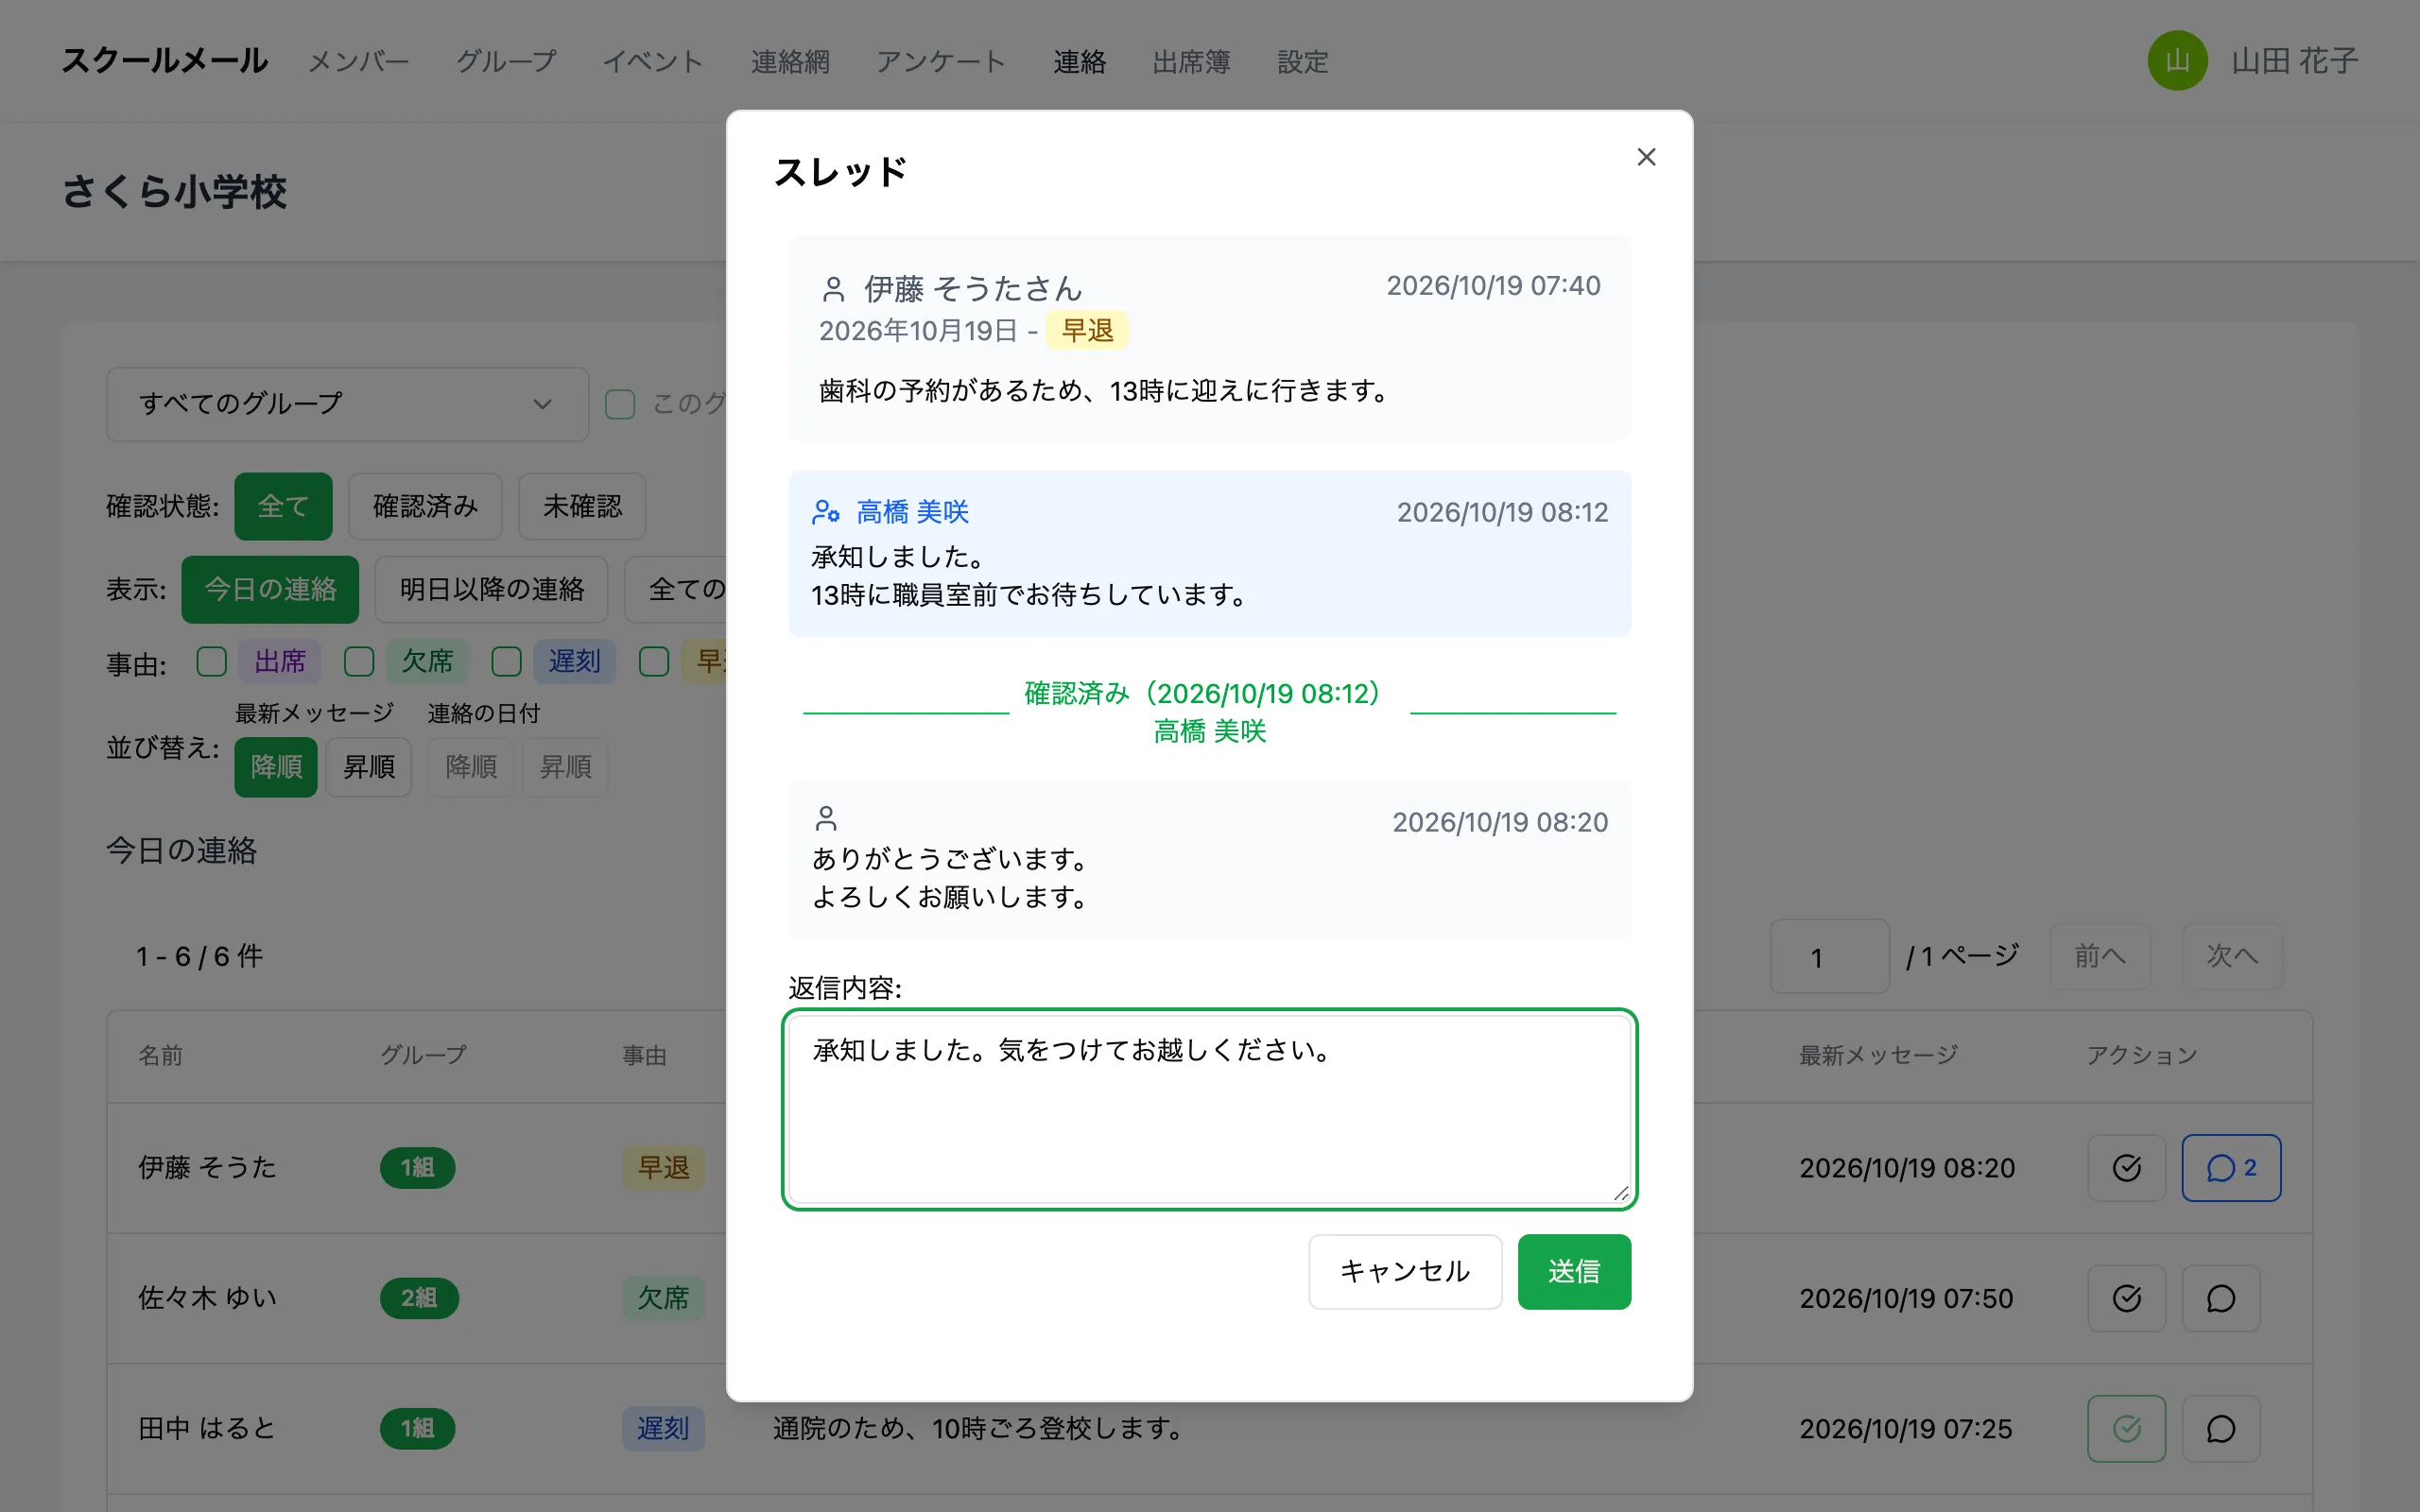This screenshot has width=2420, height=1512.
Task: Click the 1組 badge for 伊藤 そうた
Action: tap(417, 1167)
